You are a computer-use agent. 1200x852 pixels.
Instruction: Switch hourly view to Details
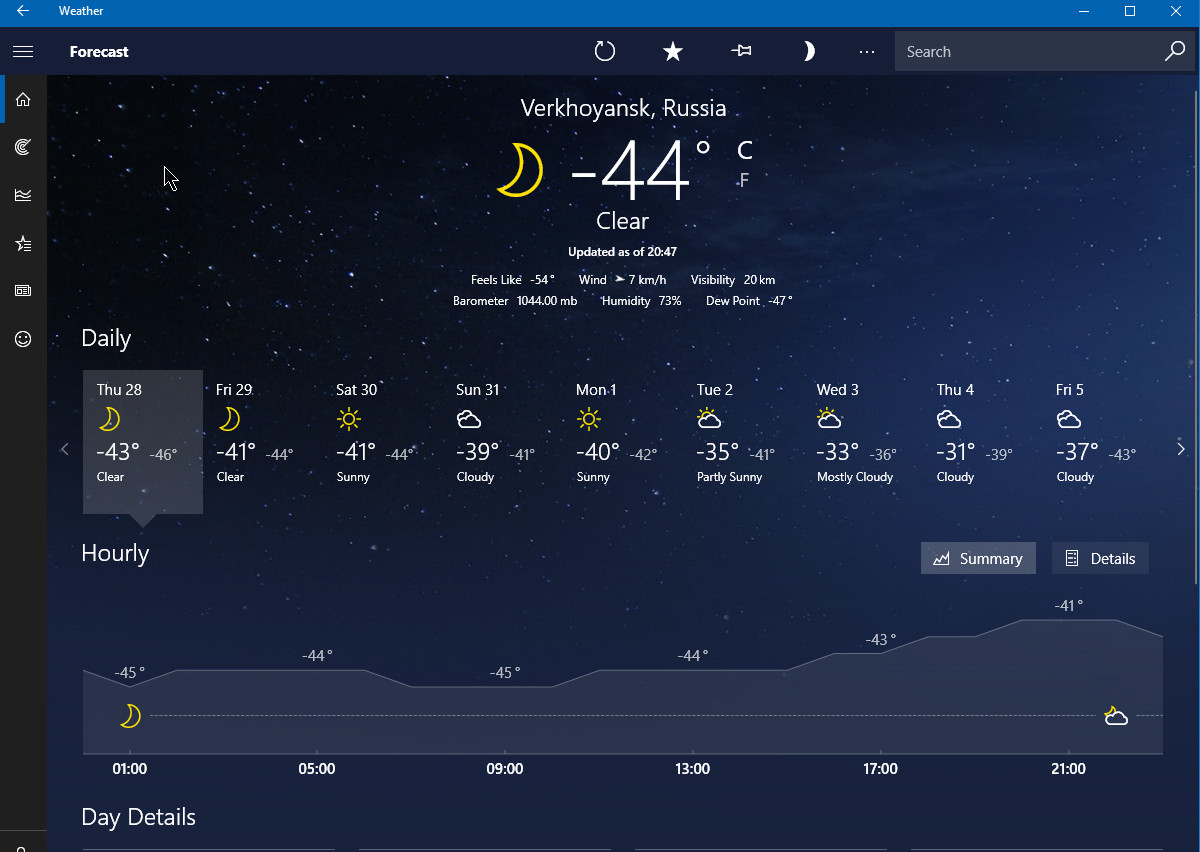tap(1100, 559)
